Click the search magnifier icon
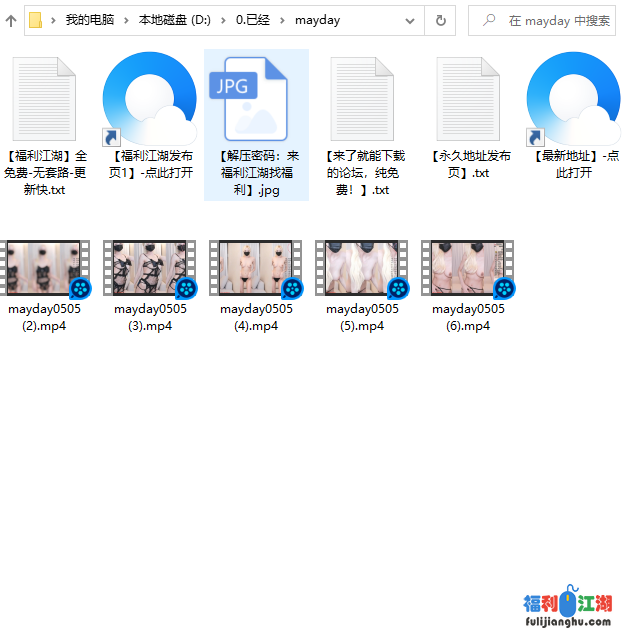This screenshot has width=623, height=637. (489, 20)
